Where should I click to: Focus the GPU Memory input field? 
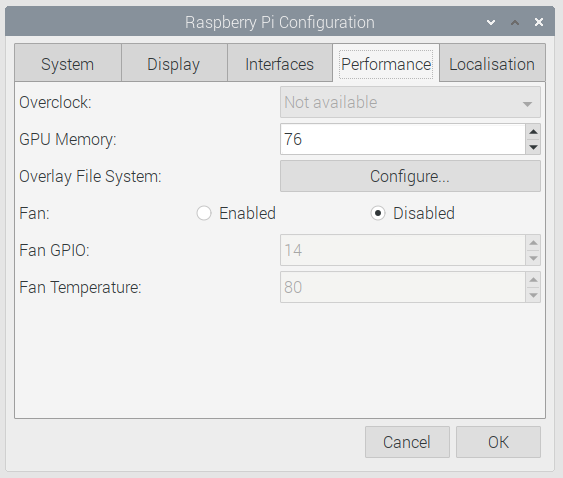click(x=403, y=139)
